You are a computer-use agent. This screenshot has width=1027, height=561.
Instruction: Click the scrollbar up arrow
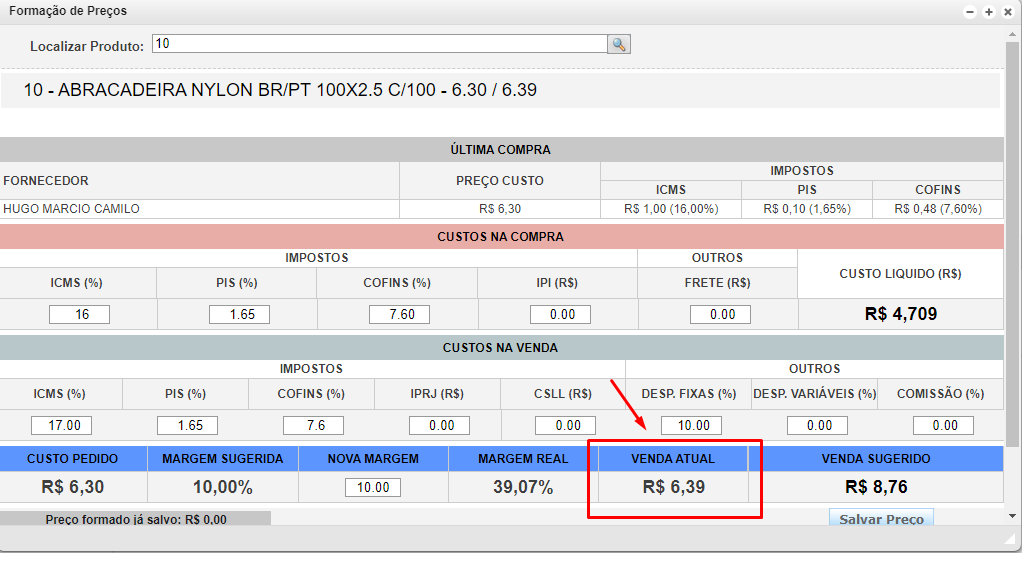click(x=1013, y=32)
